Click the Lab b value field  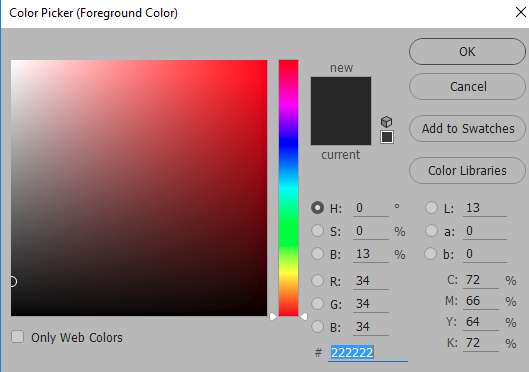coord(485,254)
